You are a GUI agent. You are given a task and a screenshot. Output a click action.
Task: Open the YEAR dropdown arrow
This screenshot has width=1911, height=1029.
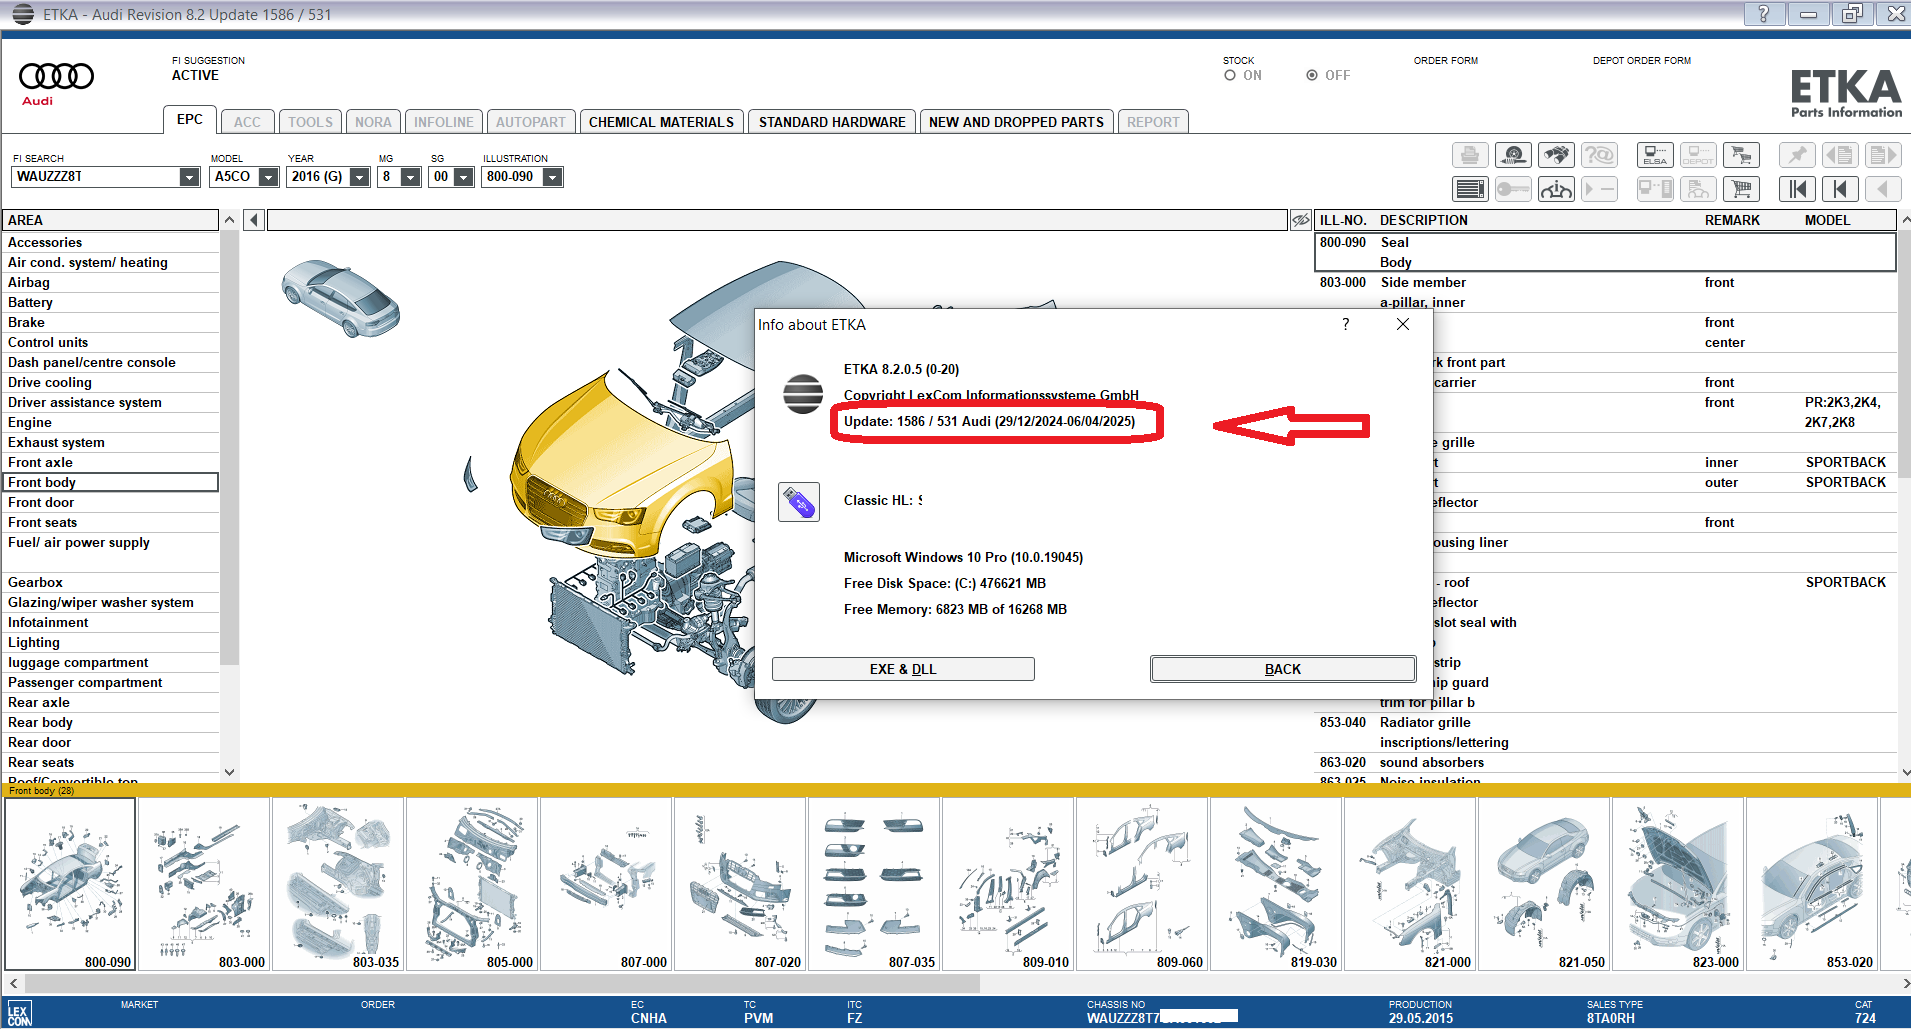coord(359,177)
